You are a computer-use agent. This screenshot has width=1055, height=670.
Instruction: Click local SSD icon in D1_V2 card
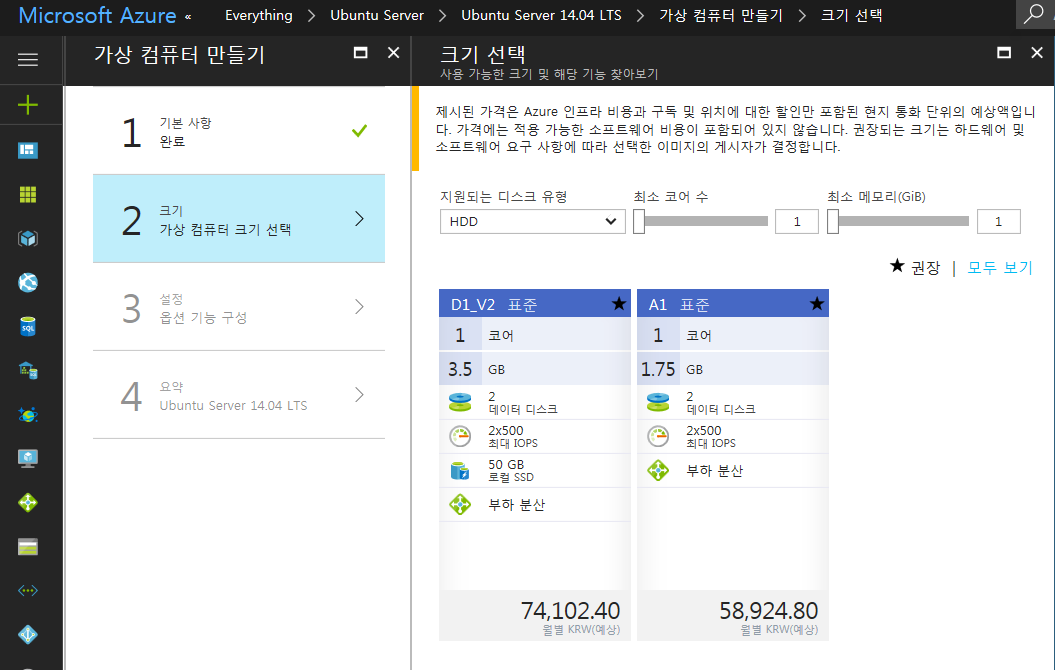[x=460, y=470]
